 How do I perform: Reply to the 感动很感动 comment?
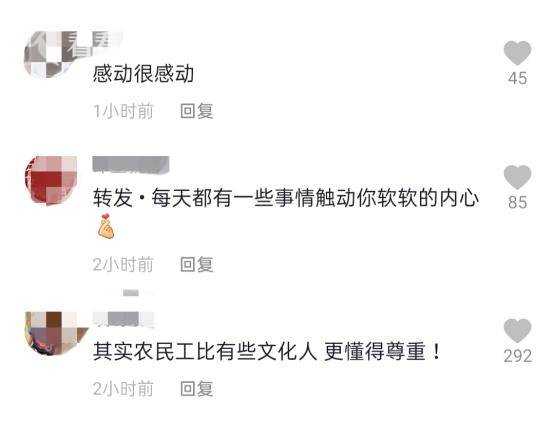point(196,111)
